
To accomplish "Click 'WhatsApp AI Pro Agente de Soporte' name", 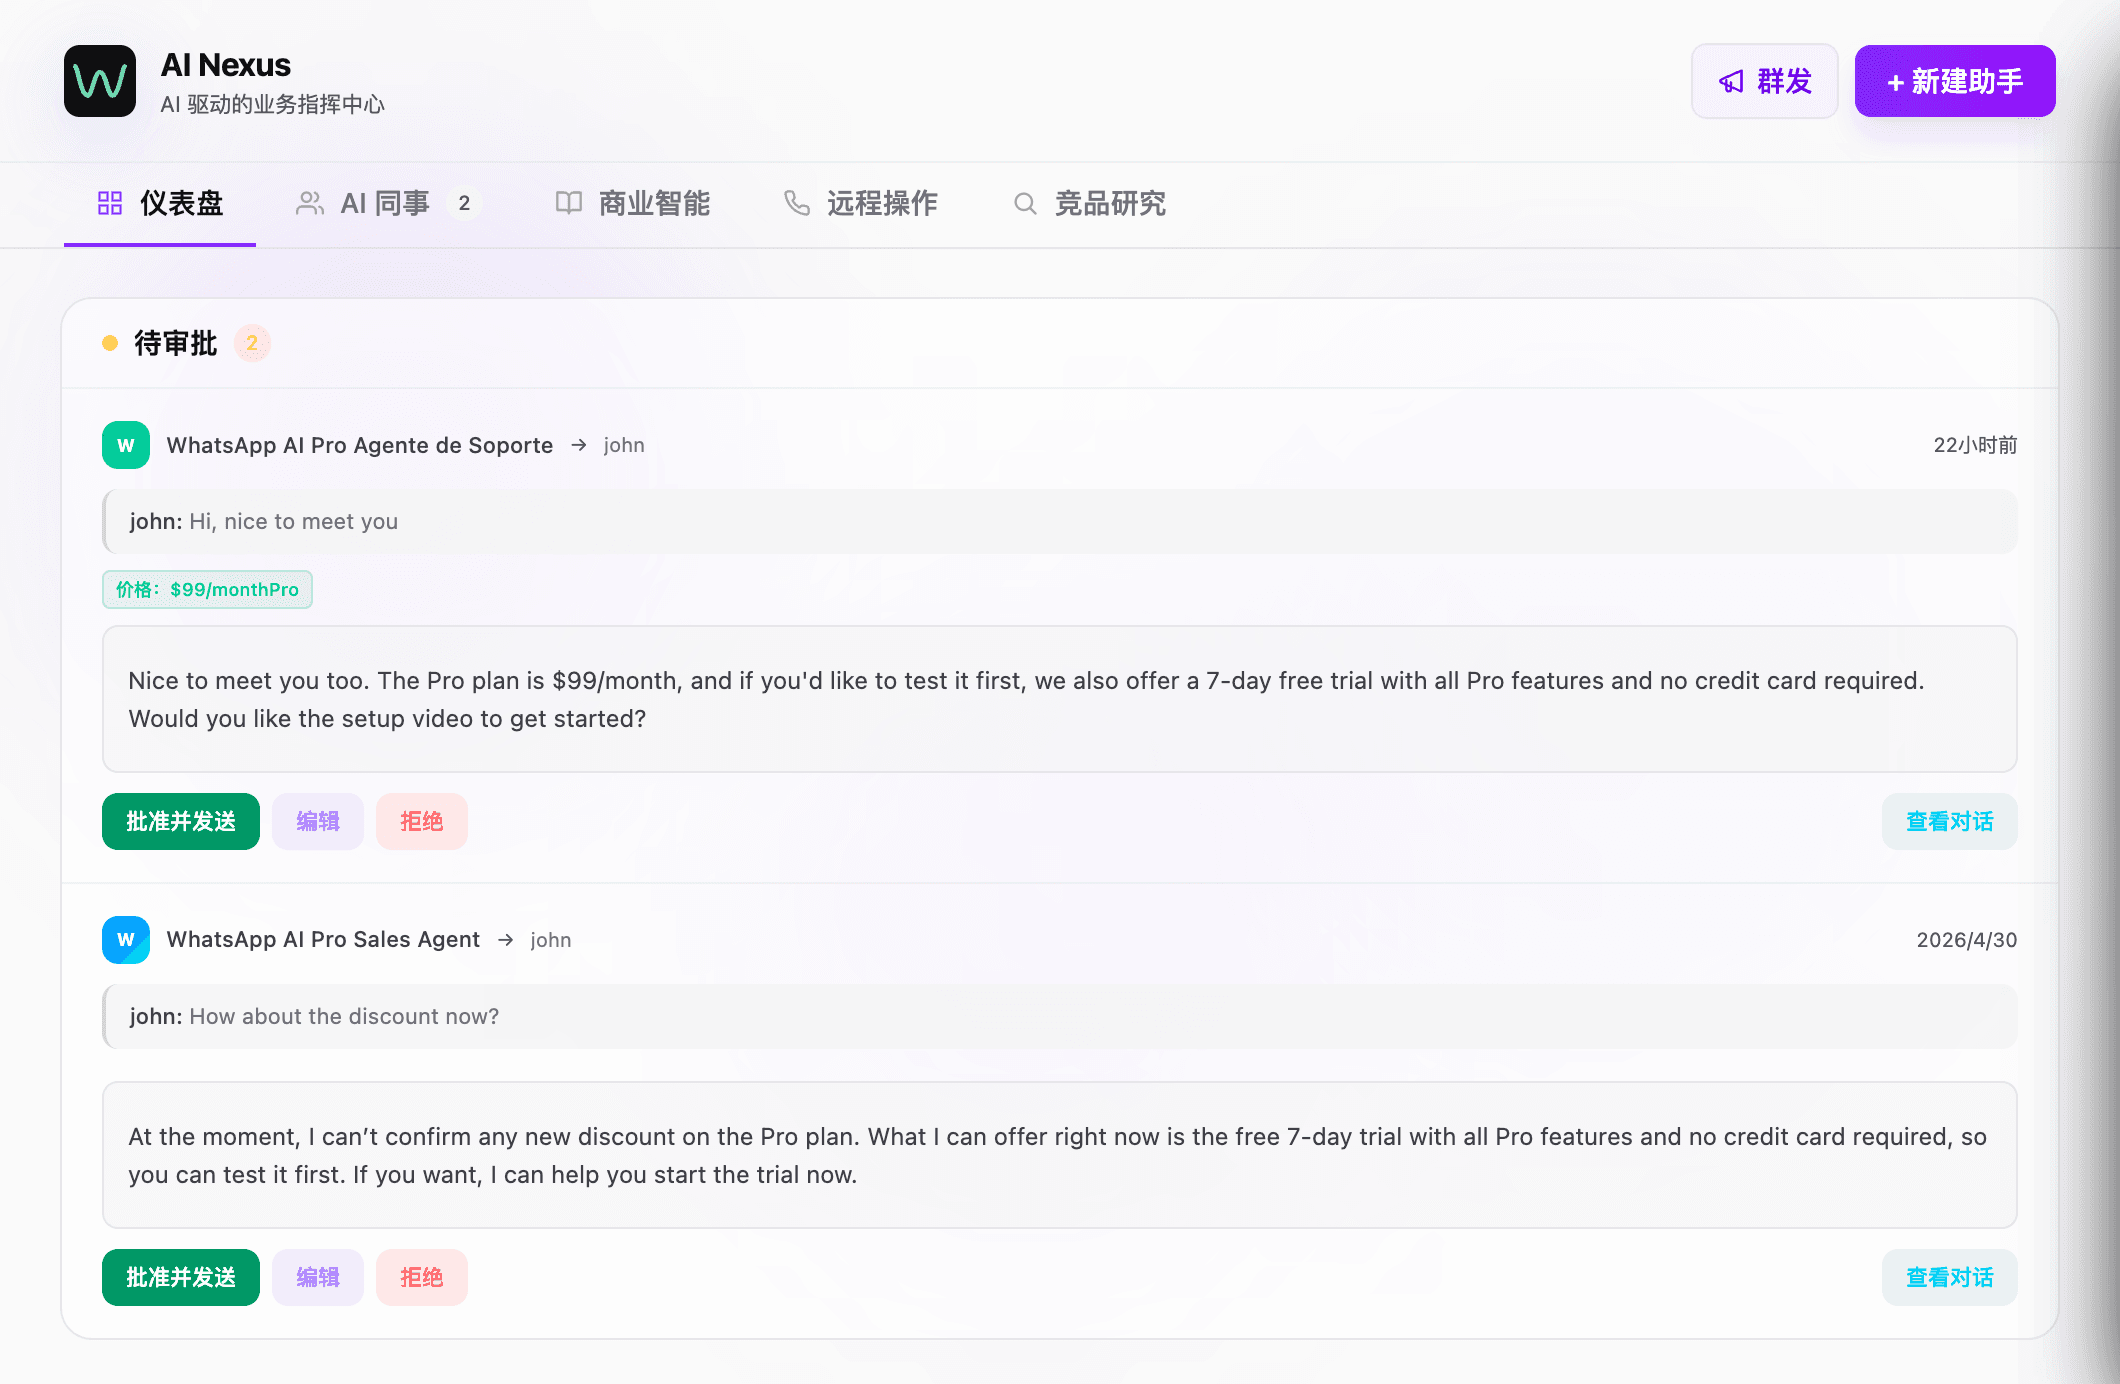I will tap(360, 445).
